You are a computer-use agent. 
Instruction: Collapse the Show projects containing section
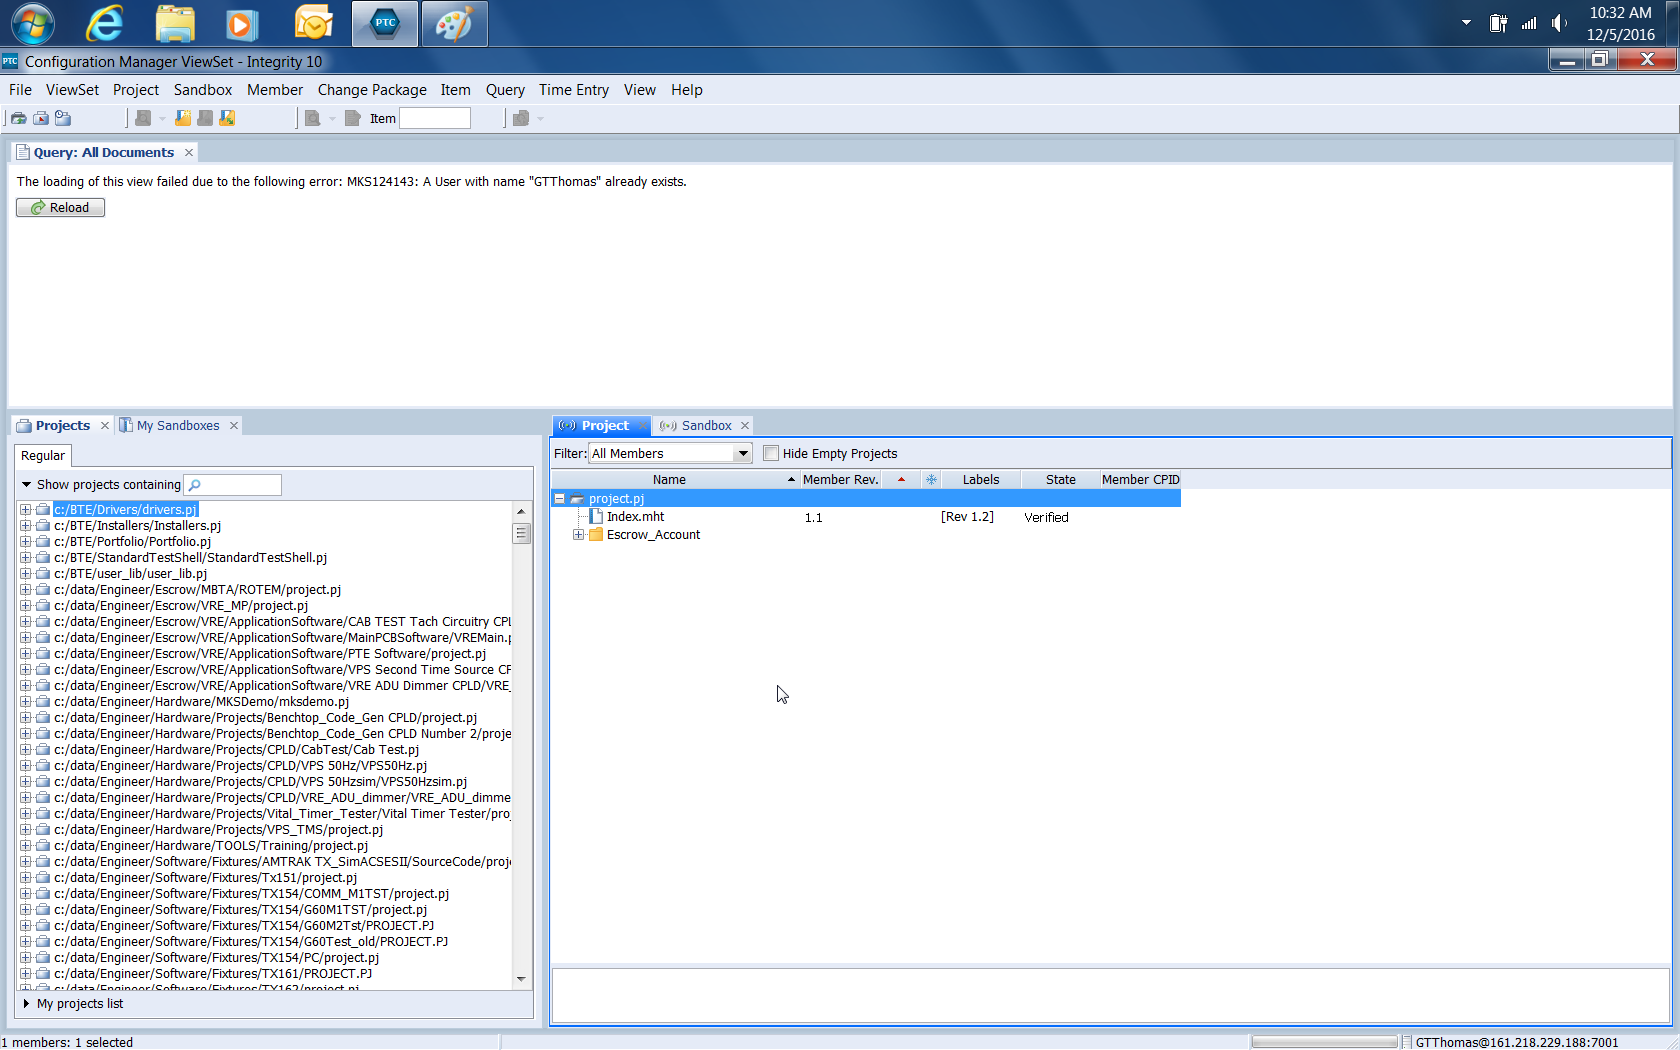tap(26, 484)
